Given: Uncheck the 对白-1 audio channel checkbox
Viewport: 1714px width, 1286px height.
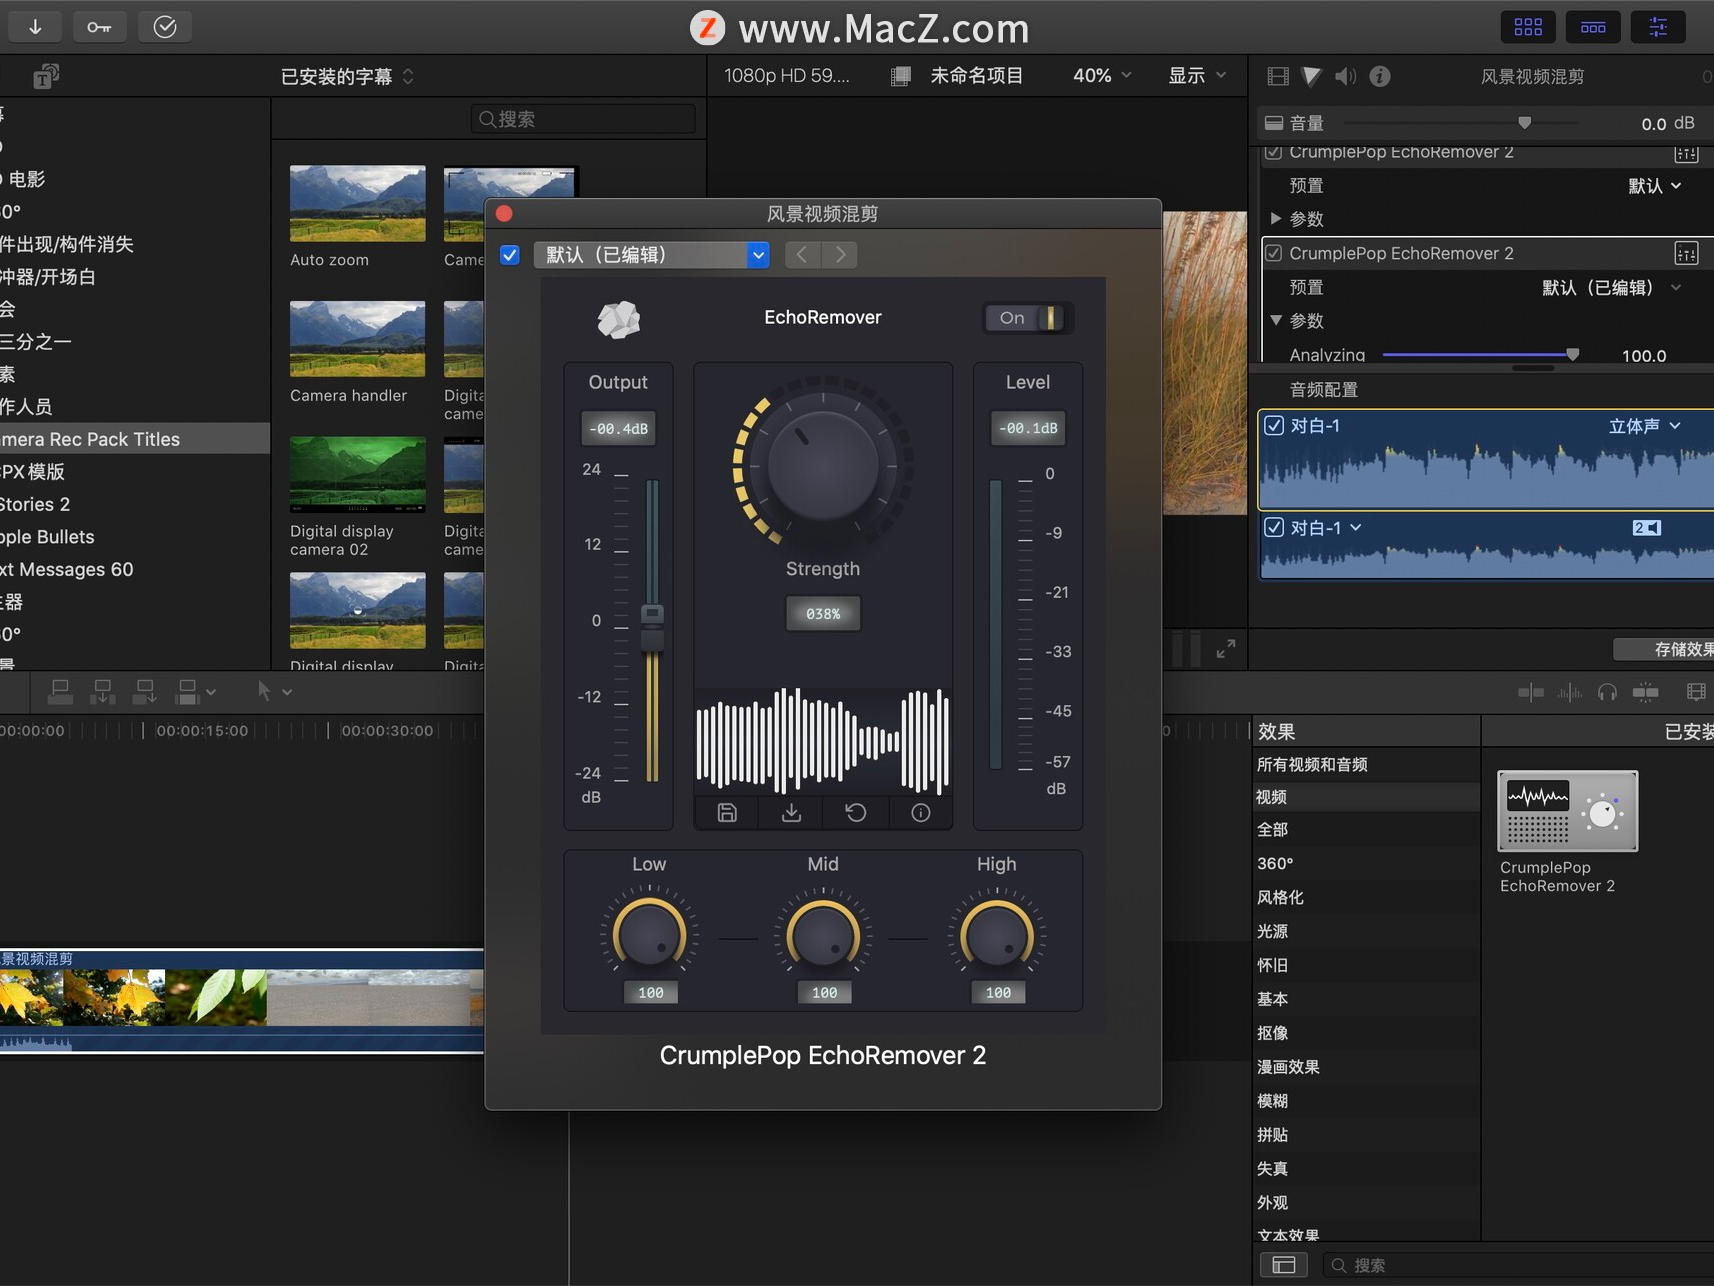Looking at the screenshot, I should click(1274, 425).
